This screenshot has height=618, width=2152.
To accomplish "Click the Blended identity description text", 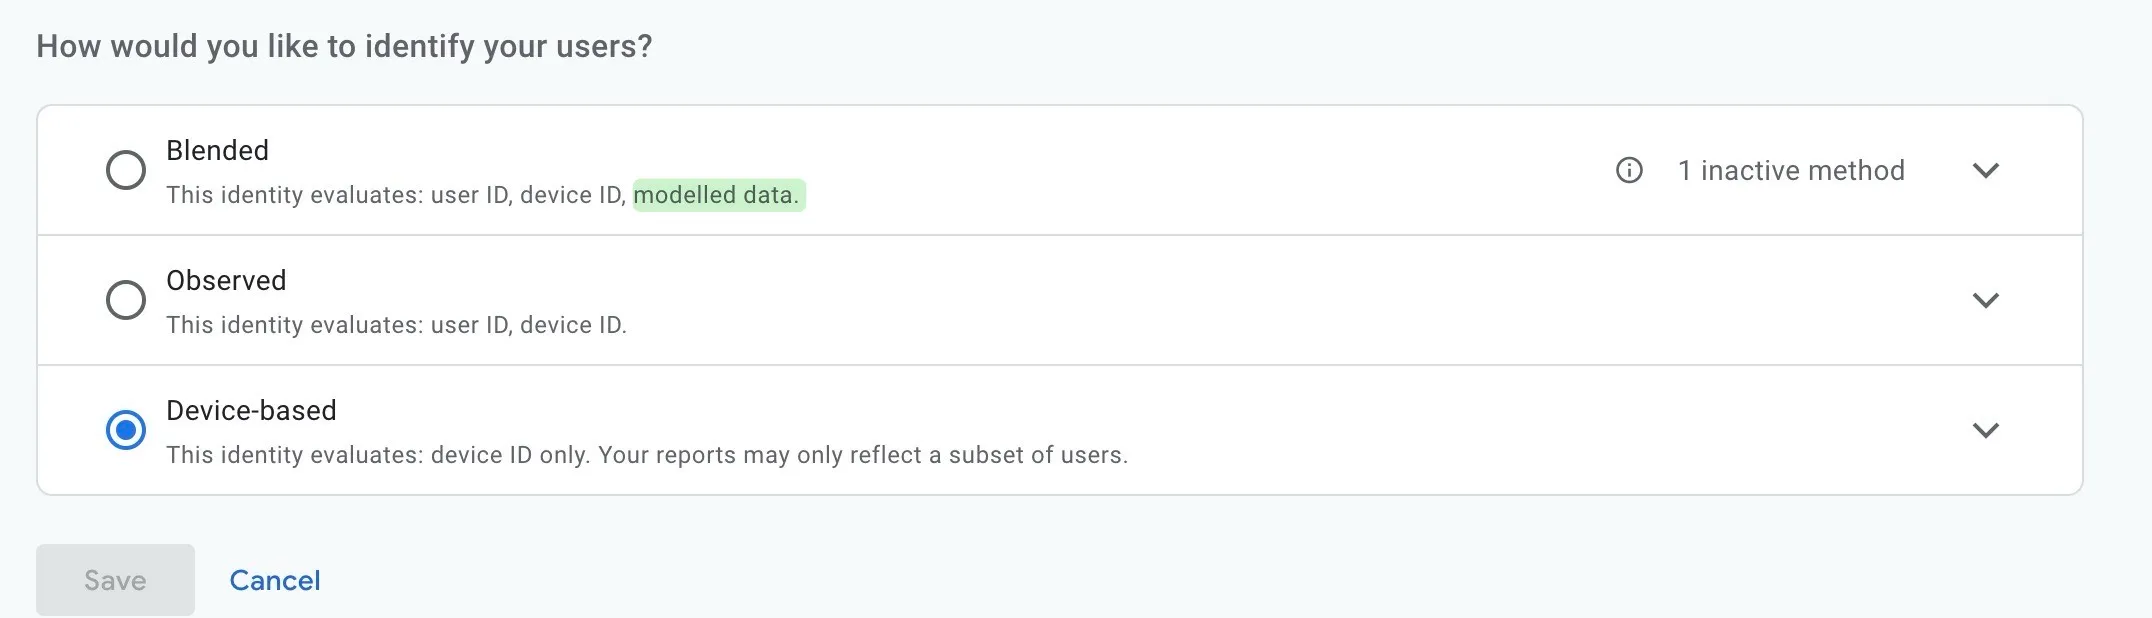I will click(x=400, y=195).
